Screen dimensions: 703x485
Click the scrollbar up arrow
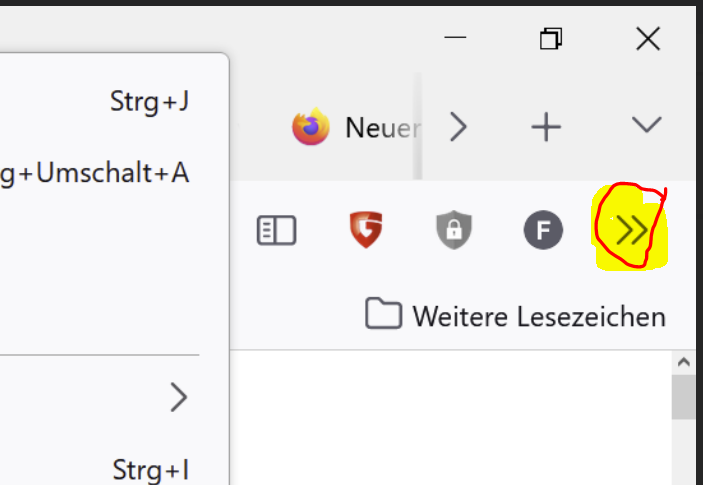click(x=685, y=362)
